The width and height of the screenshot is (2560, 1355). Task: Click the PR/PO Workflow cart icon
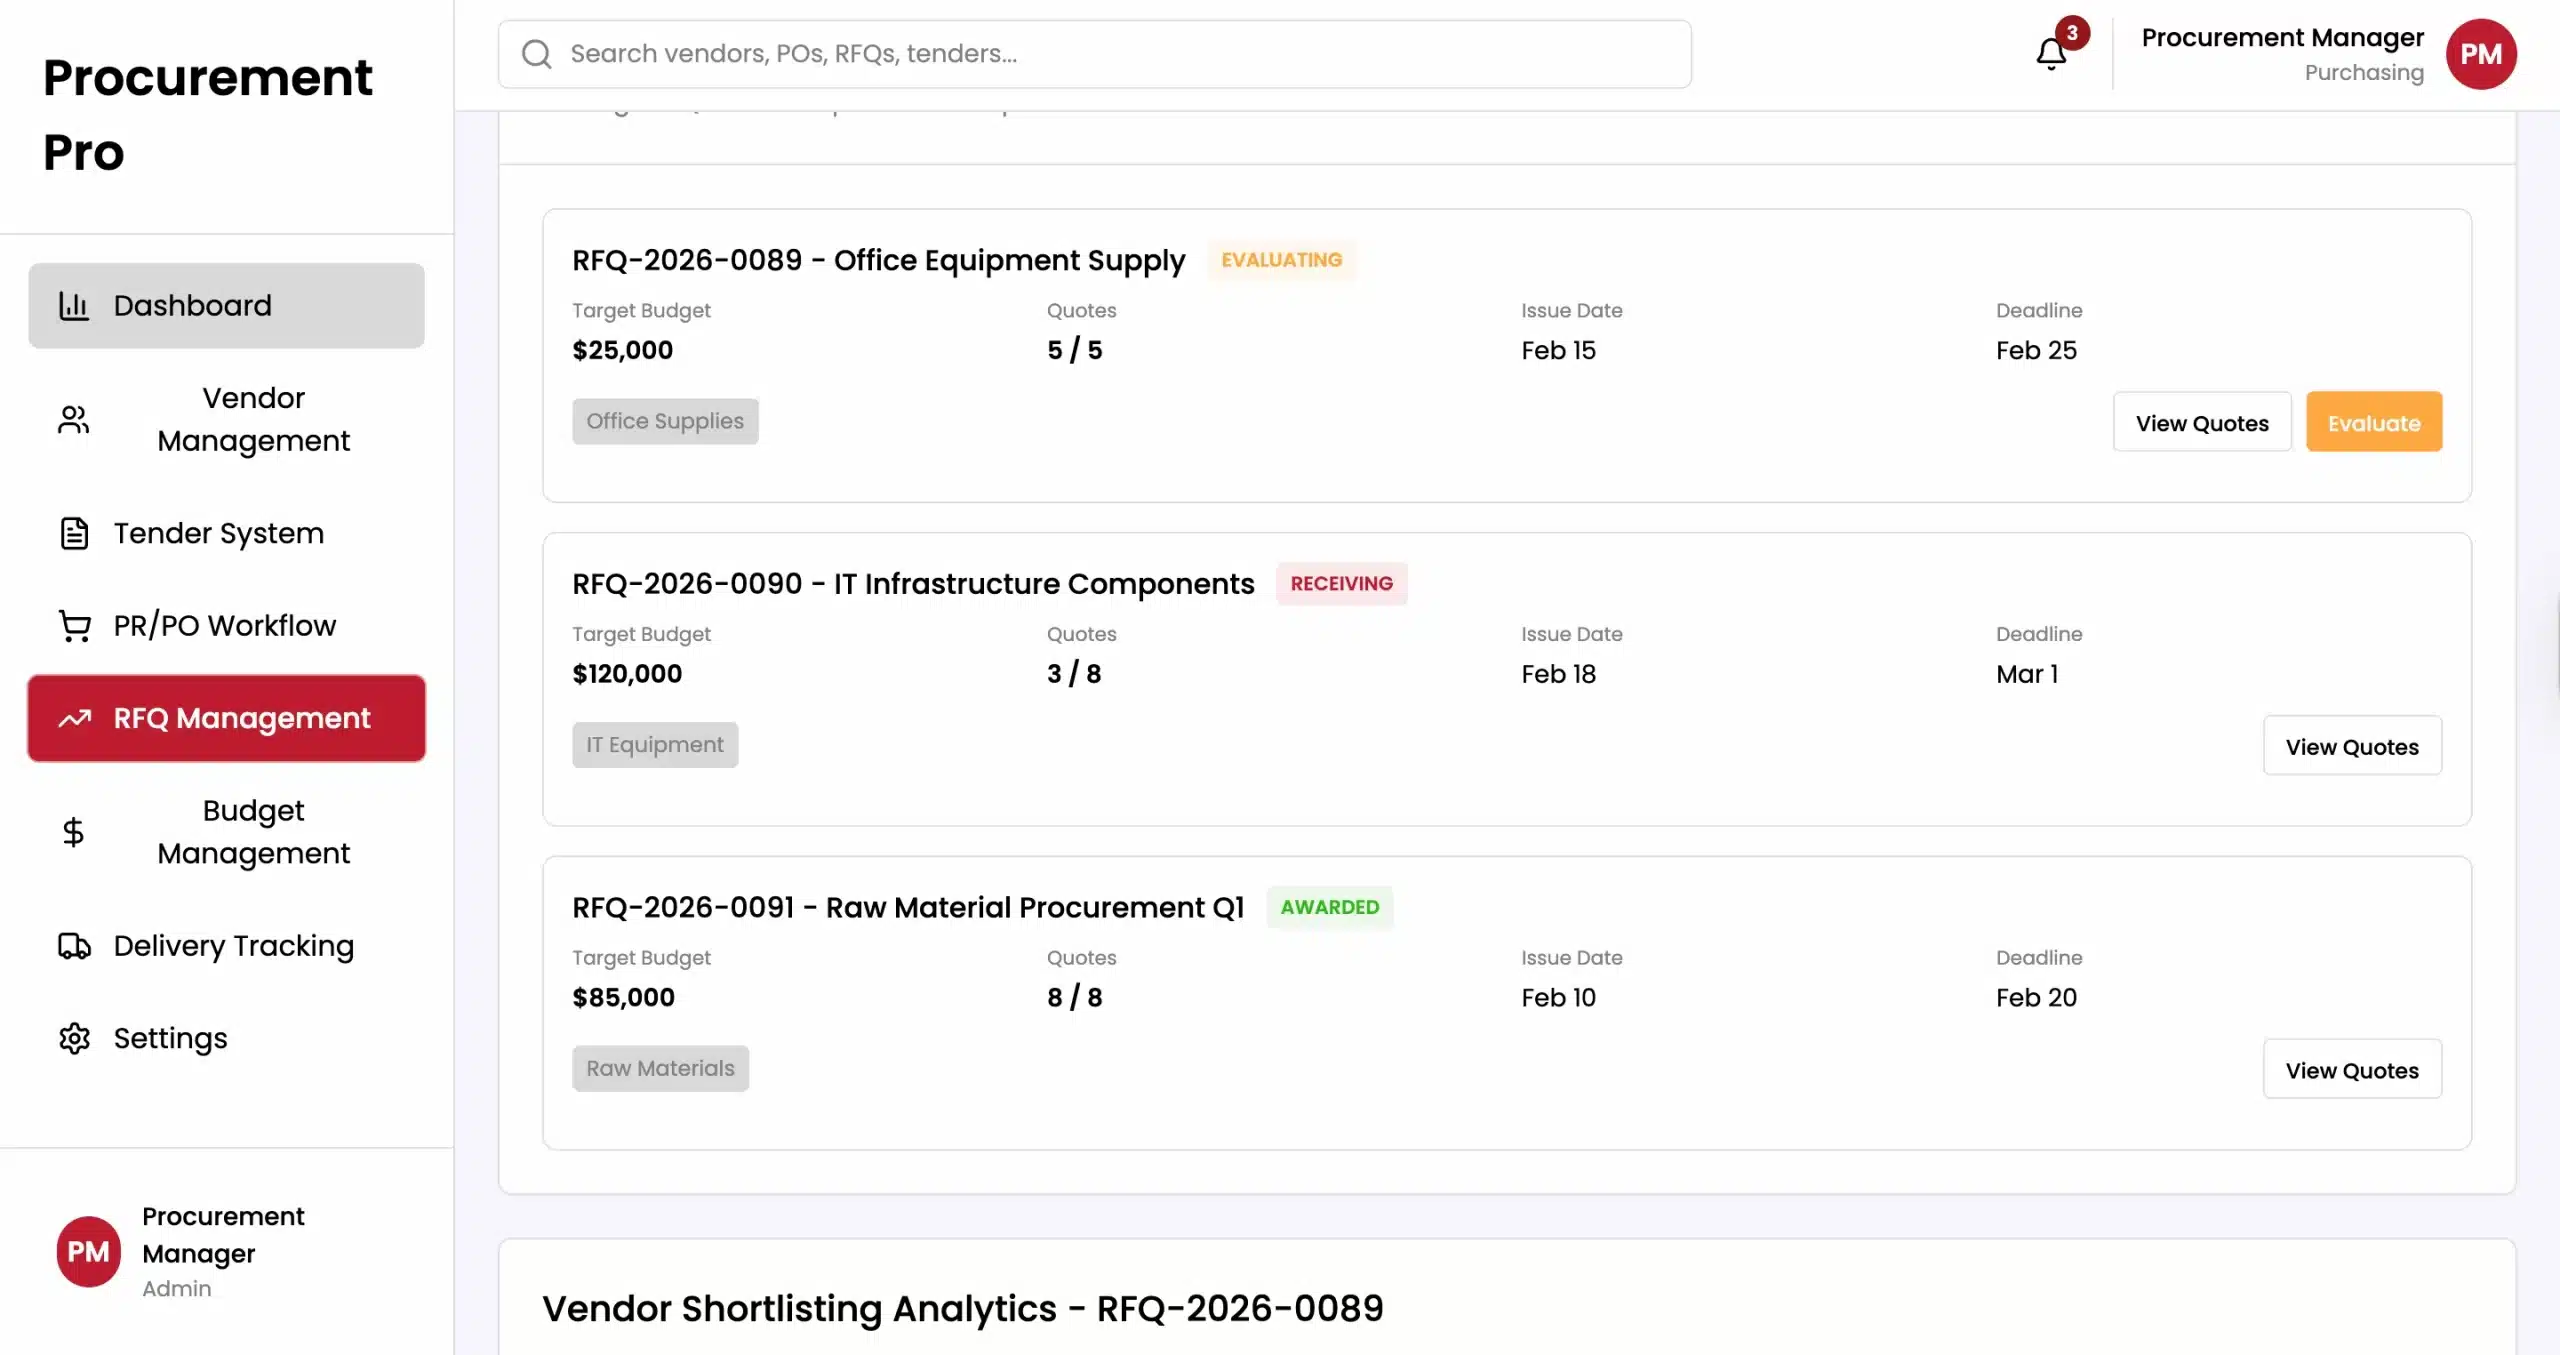tap(74, 626)
